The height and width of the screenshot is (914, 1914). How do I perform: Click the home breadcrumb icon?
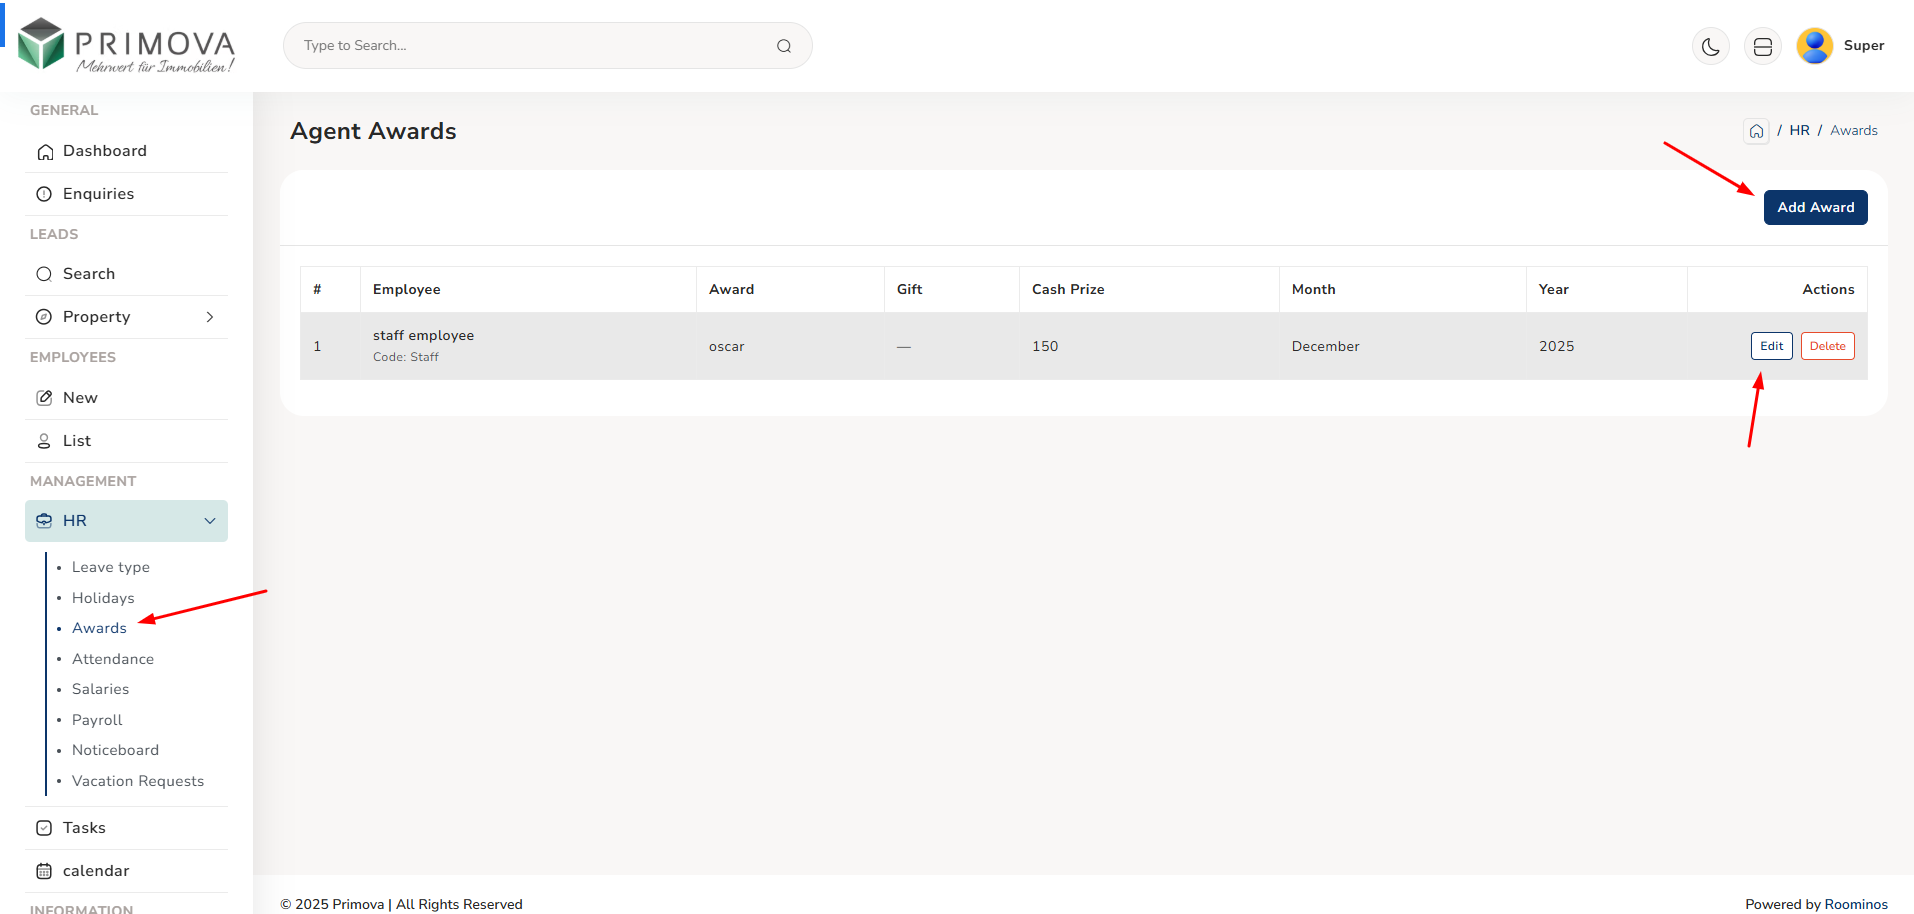pos(1756,131)
